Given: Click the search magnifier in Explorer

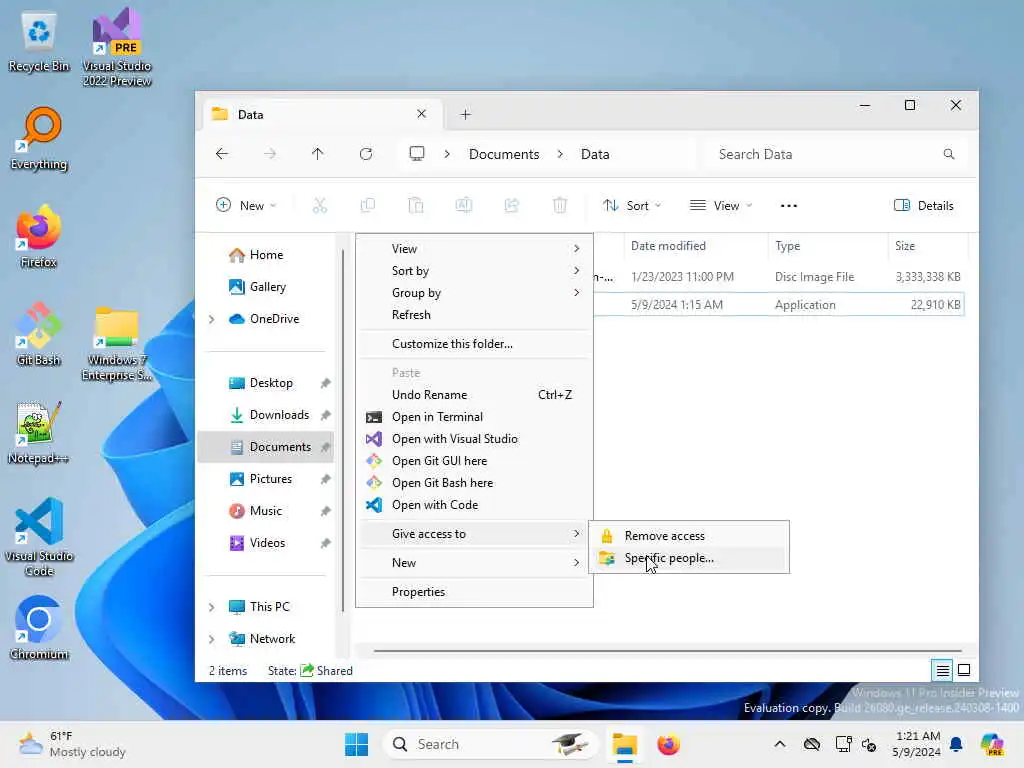Looking at the screenshot, I should [949, 154].
